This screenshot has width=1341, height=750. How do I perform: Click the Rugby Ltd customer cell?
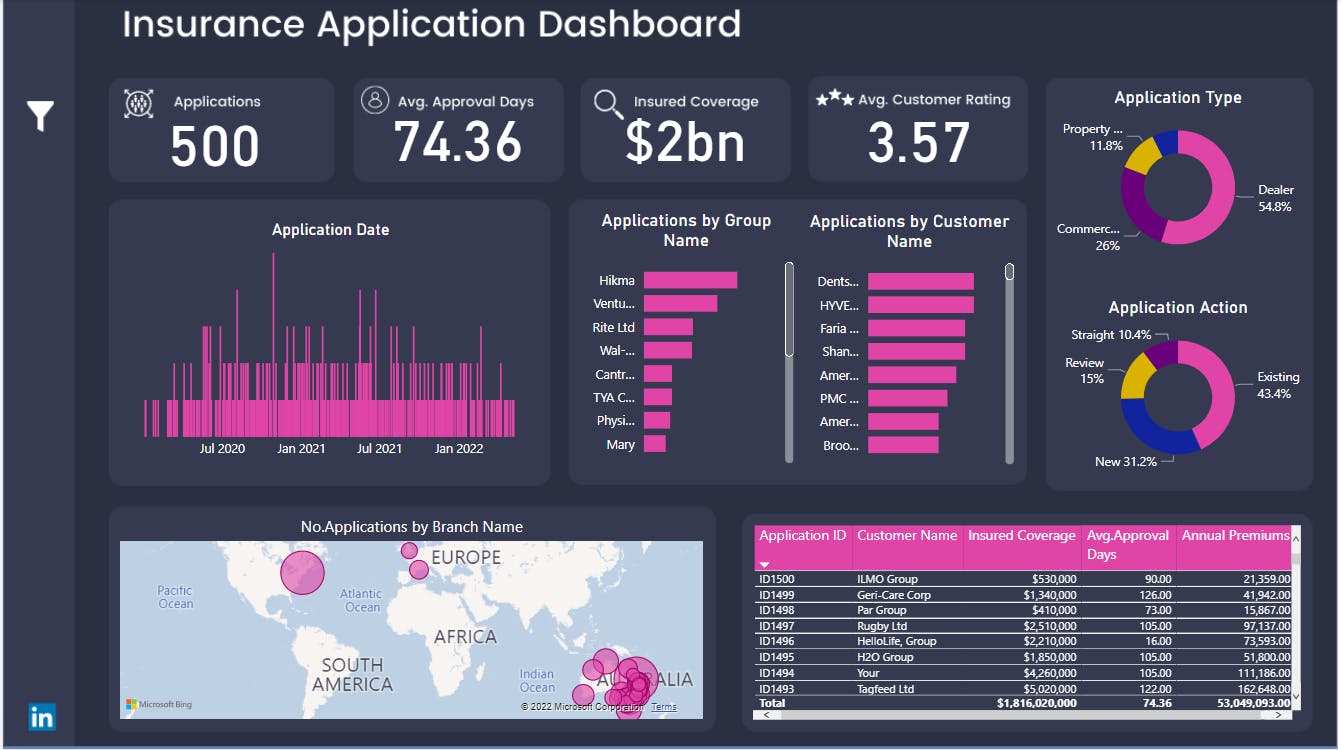(x=882, y=626)
